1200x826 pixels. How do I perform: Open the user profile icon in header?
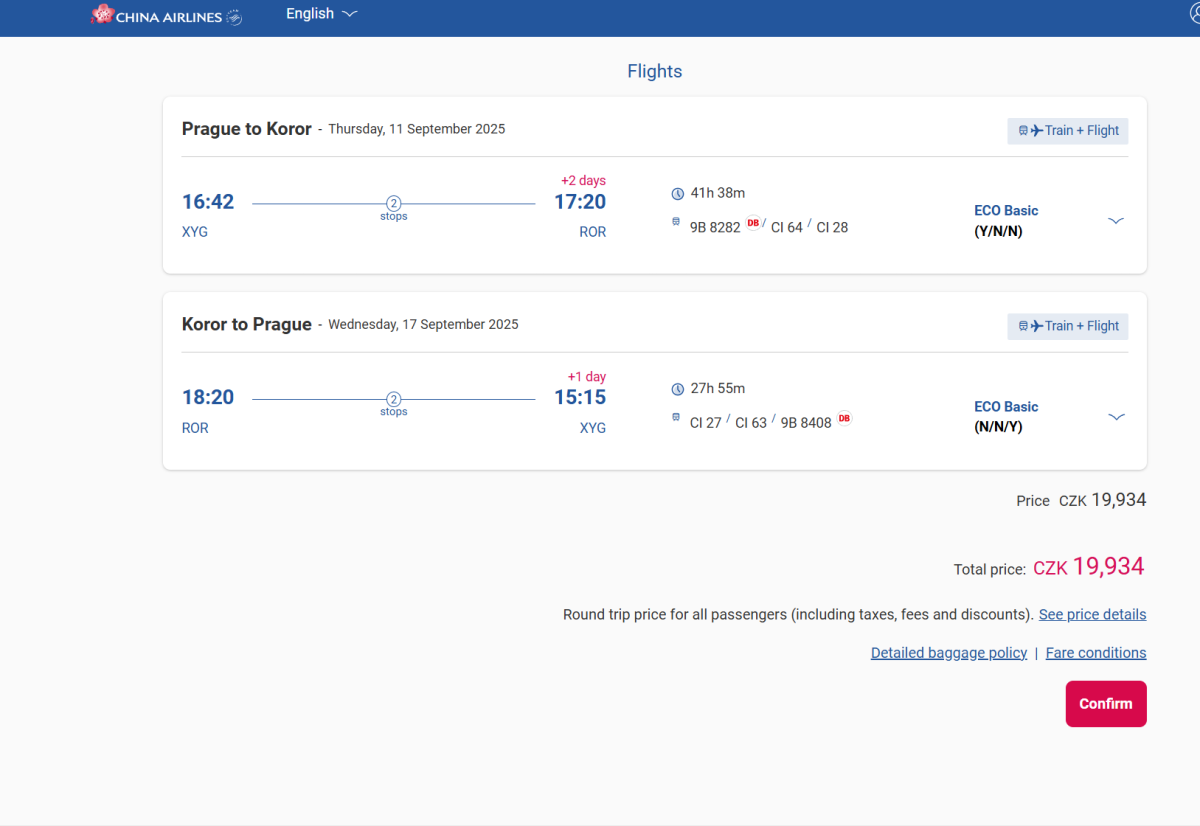(1190, 13)
